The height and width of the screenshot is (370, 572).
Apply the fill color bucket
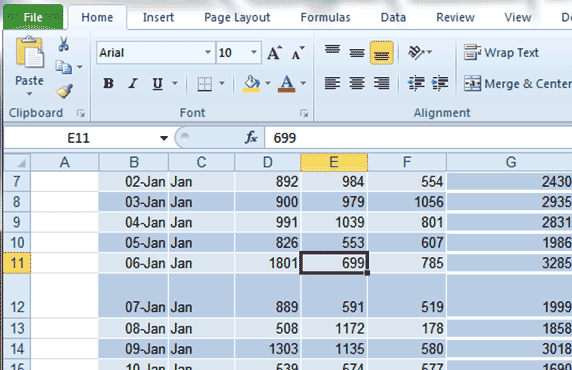point(251,84)
